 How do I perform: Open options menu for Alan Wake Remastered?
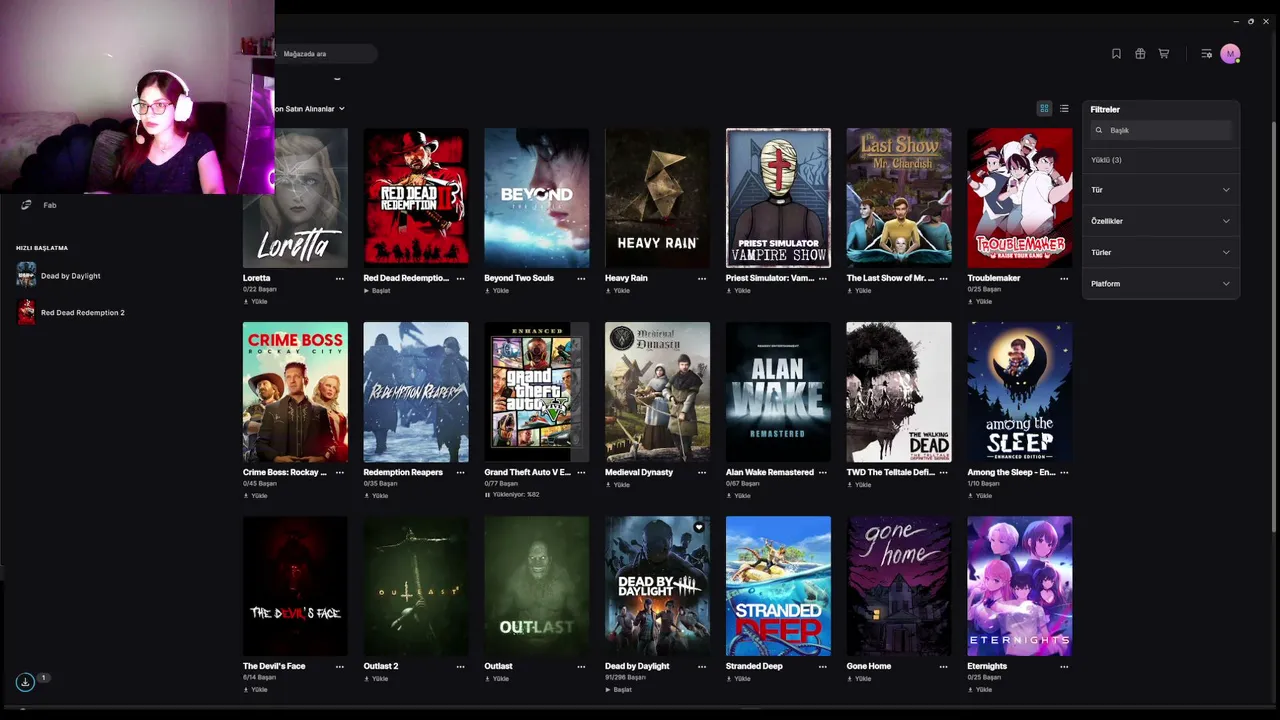click(x=823, y=473)
